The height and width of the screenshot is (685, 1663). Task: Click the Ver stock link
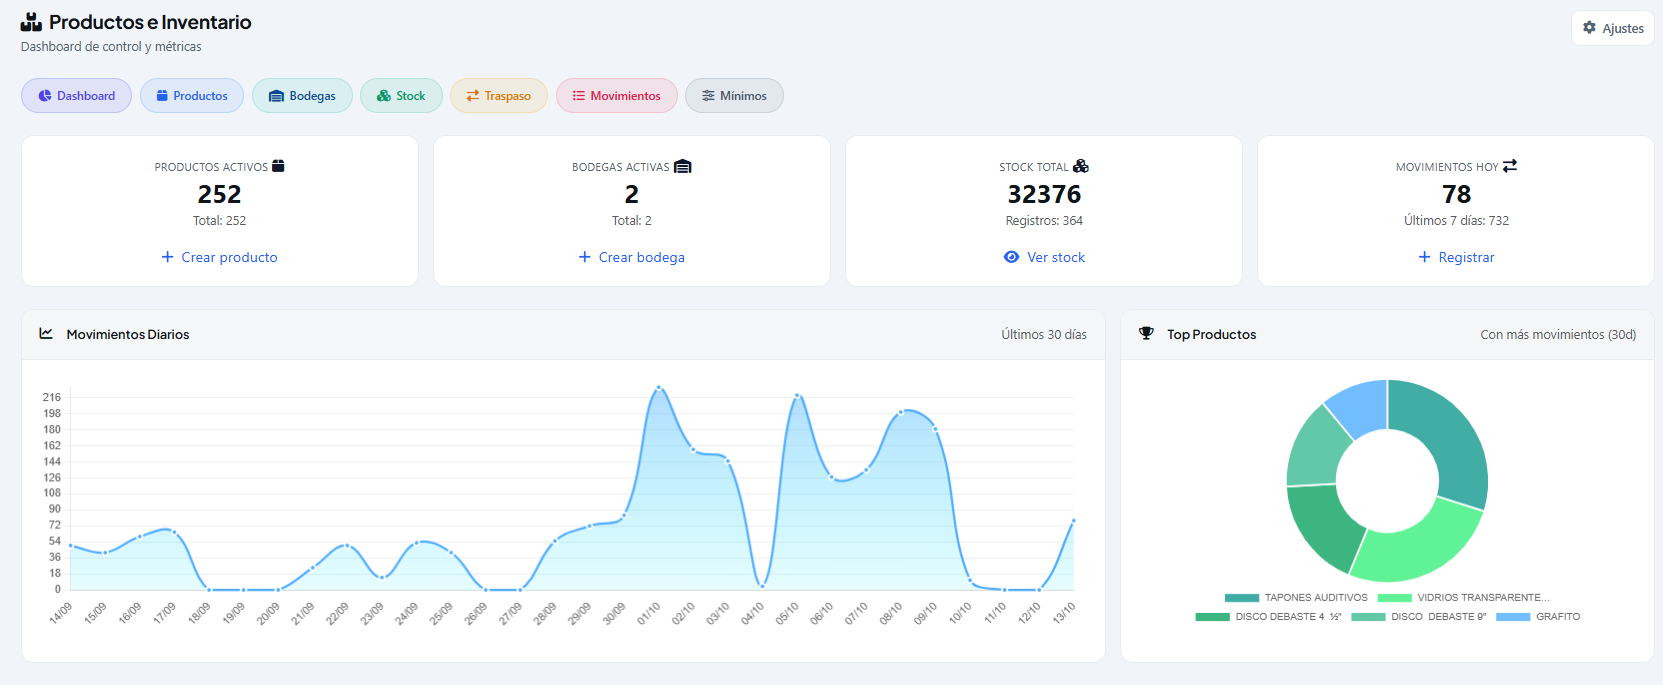(x=1044, y=257)
